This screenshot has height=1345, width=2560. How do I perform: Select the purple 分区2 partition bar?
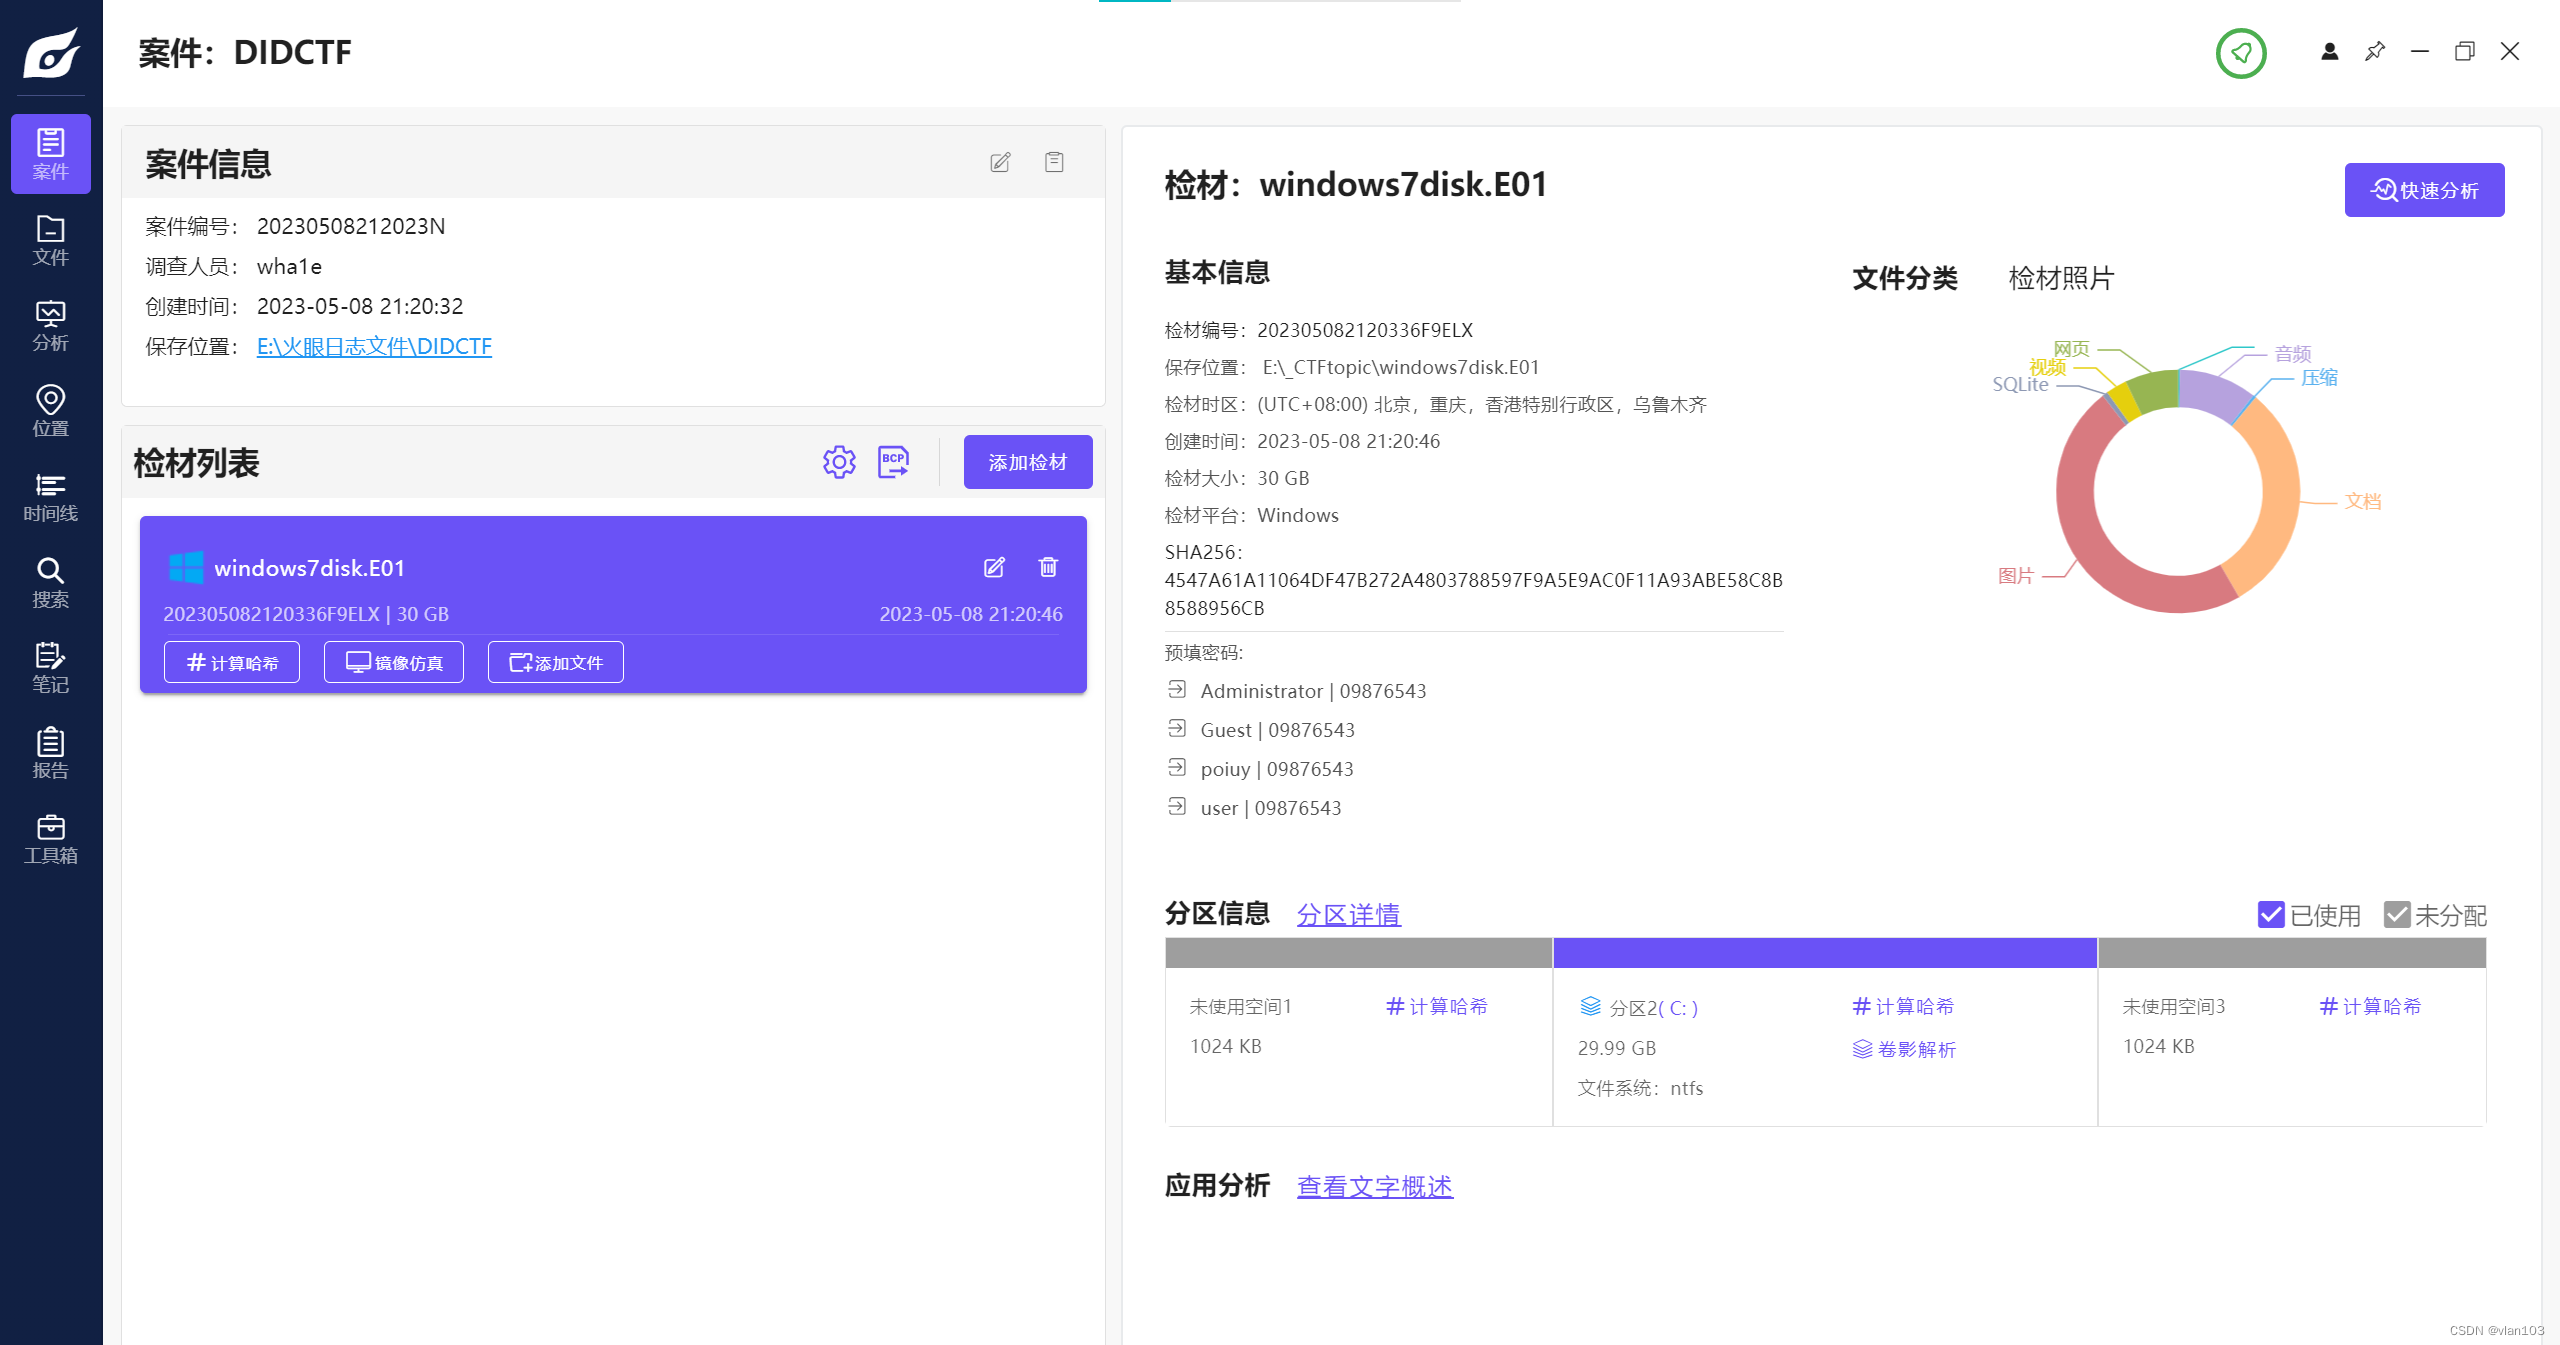point(1824,953)
